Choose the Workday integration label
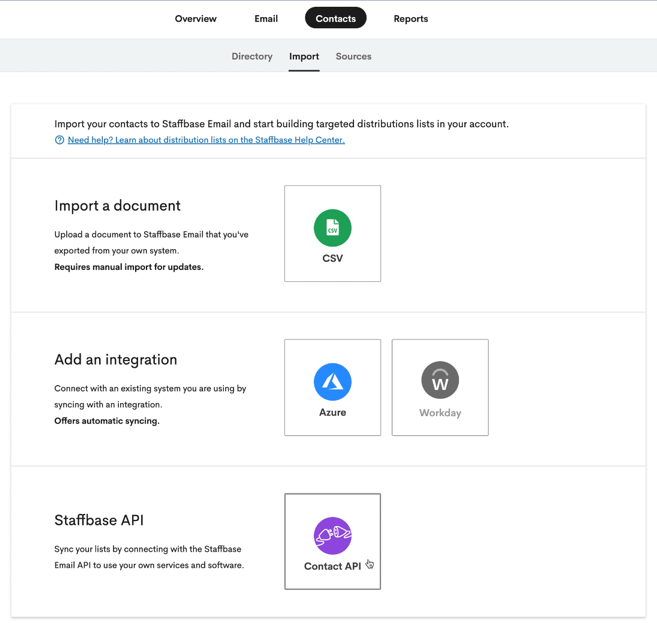 click(440, 413)
